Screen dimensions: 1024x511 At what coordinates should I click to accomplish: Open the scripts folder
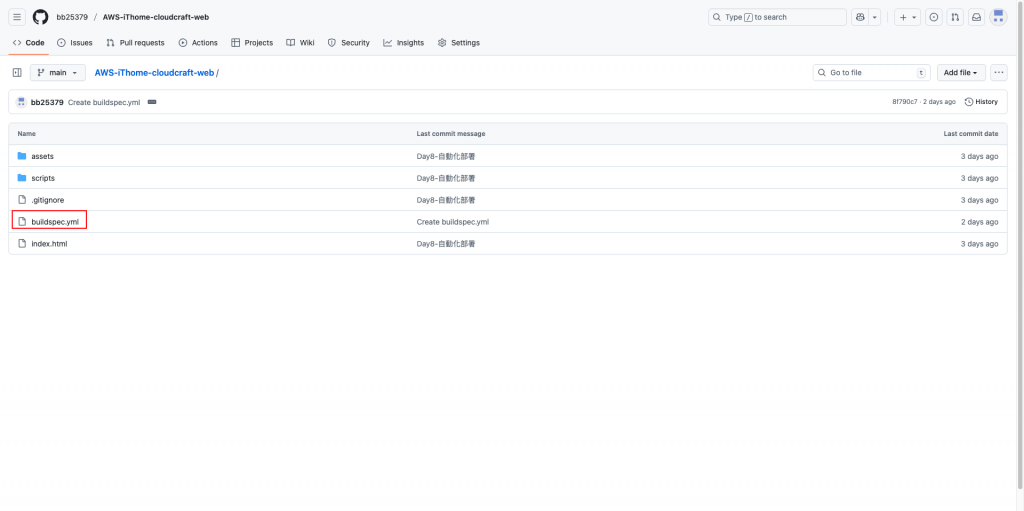point(43,178)
